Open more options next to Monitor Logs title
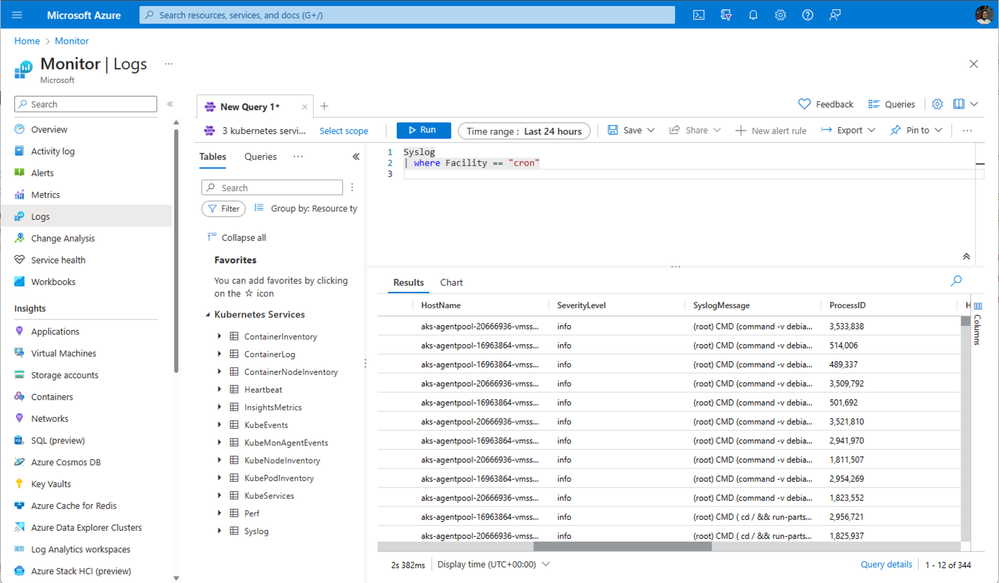This screenshot has height=583, width=999. coord(168,64)
